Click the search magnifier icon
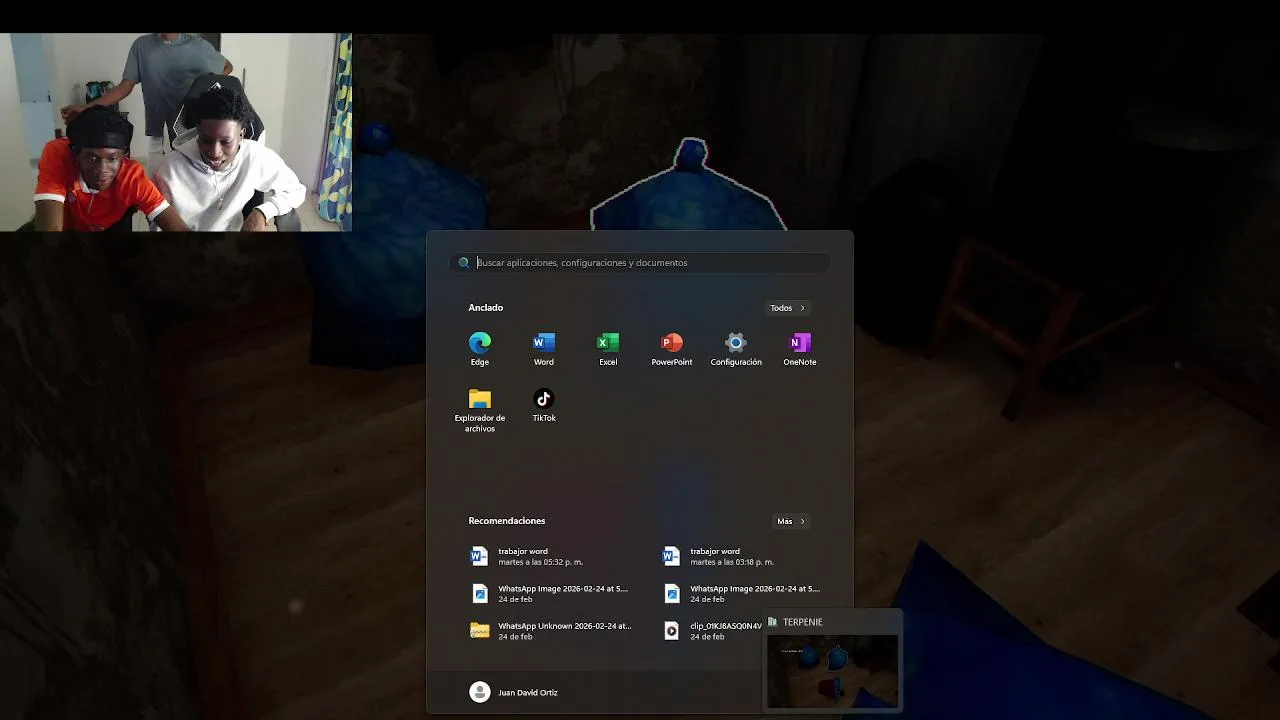Viewport: 1280px width, 720px height. coord(464,263)
